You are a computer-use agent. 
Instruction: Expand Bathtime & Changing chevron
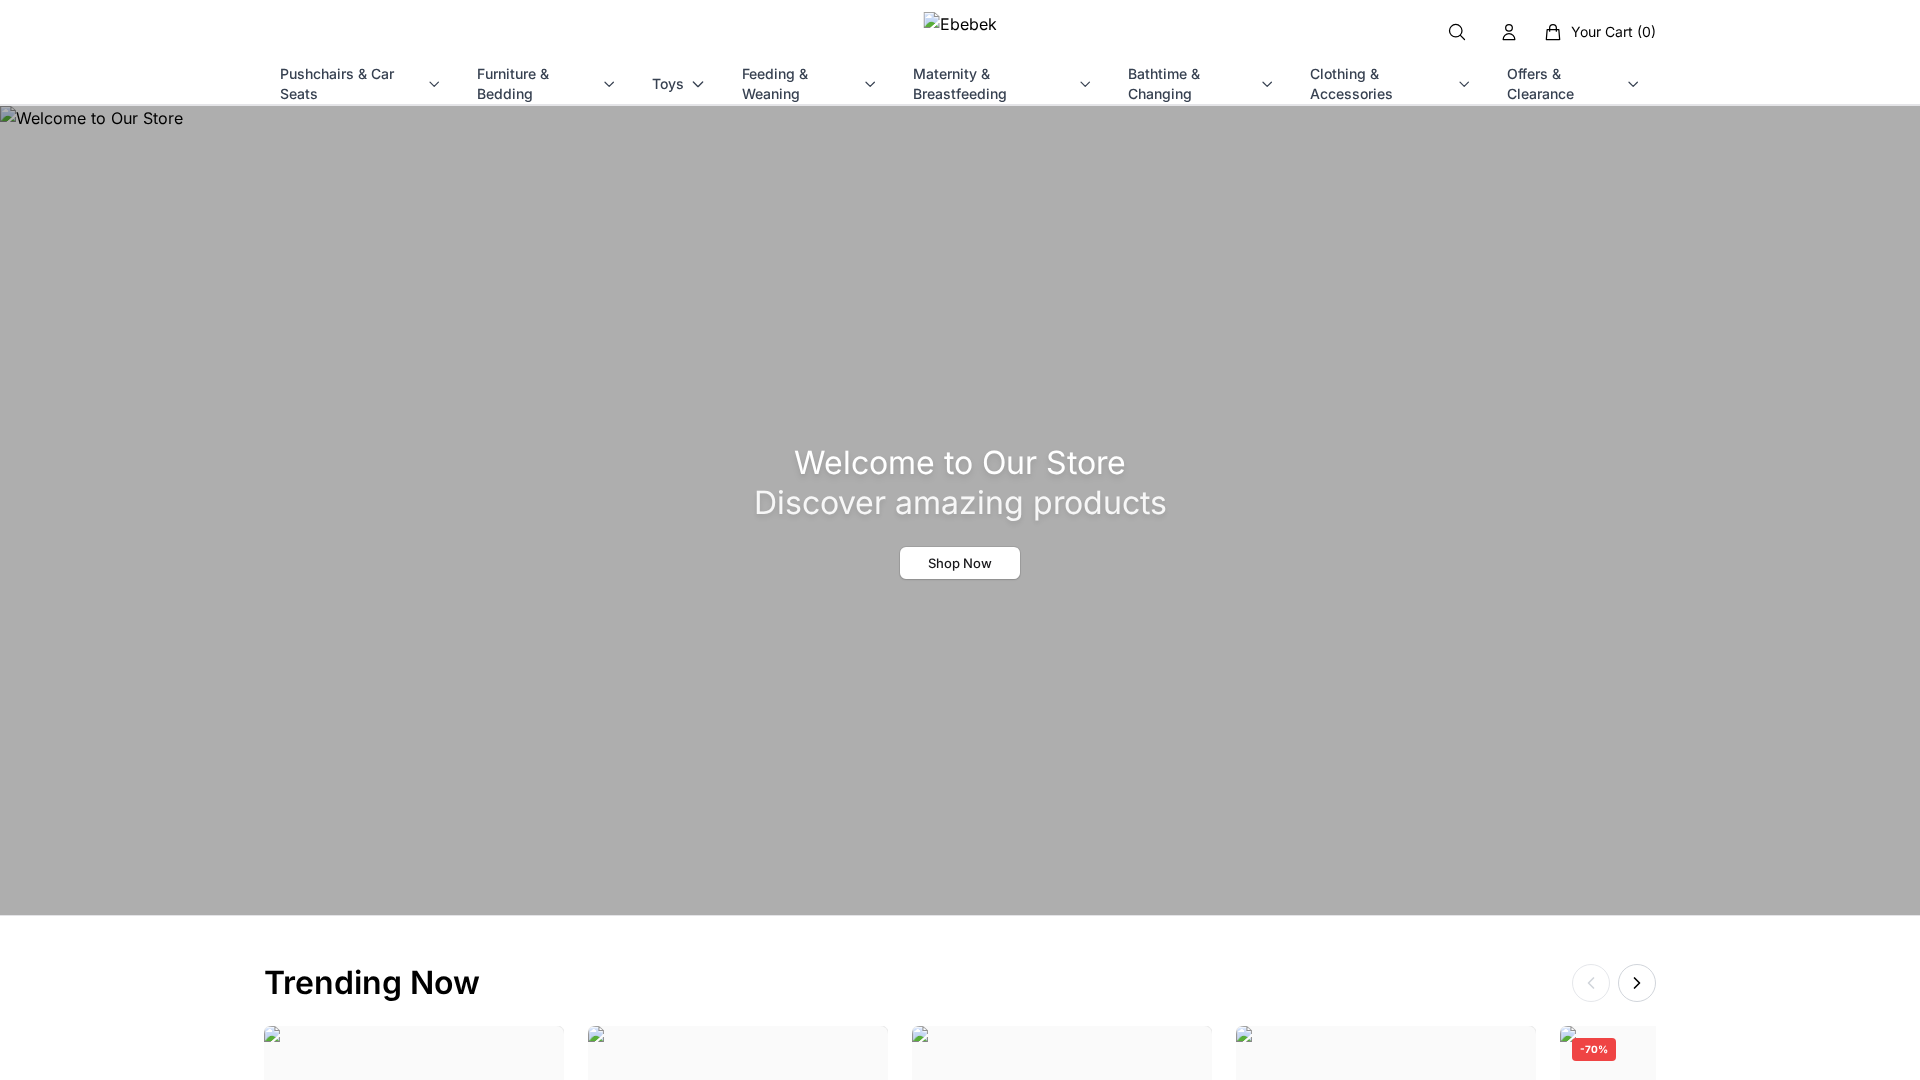1267,84
